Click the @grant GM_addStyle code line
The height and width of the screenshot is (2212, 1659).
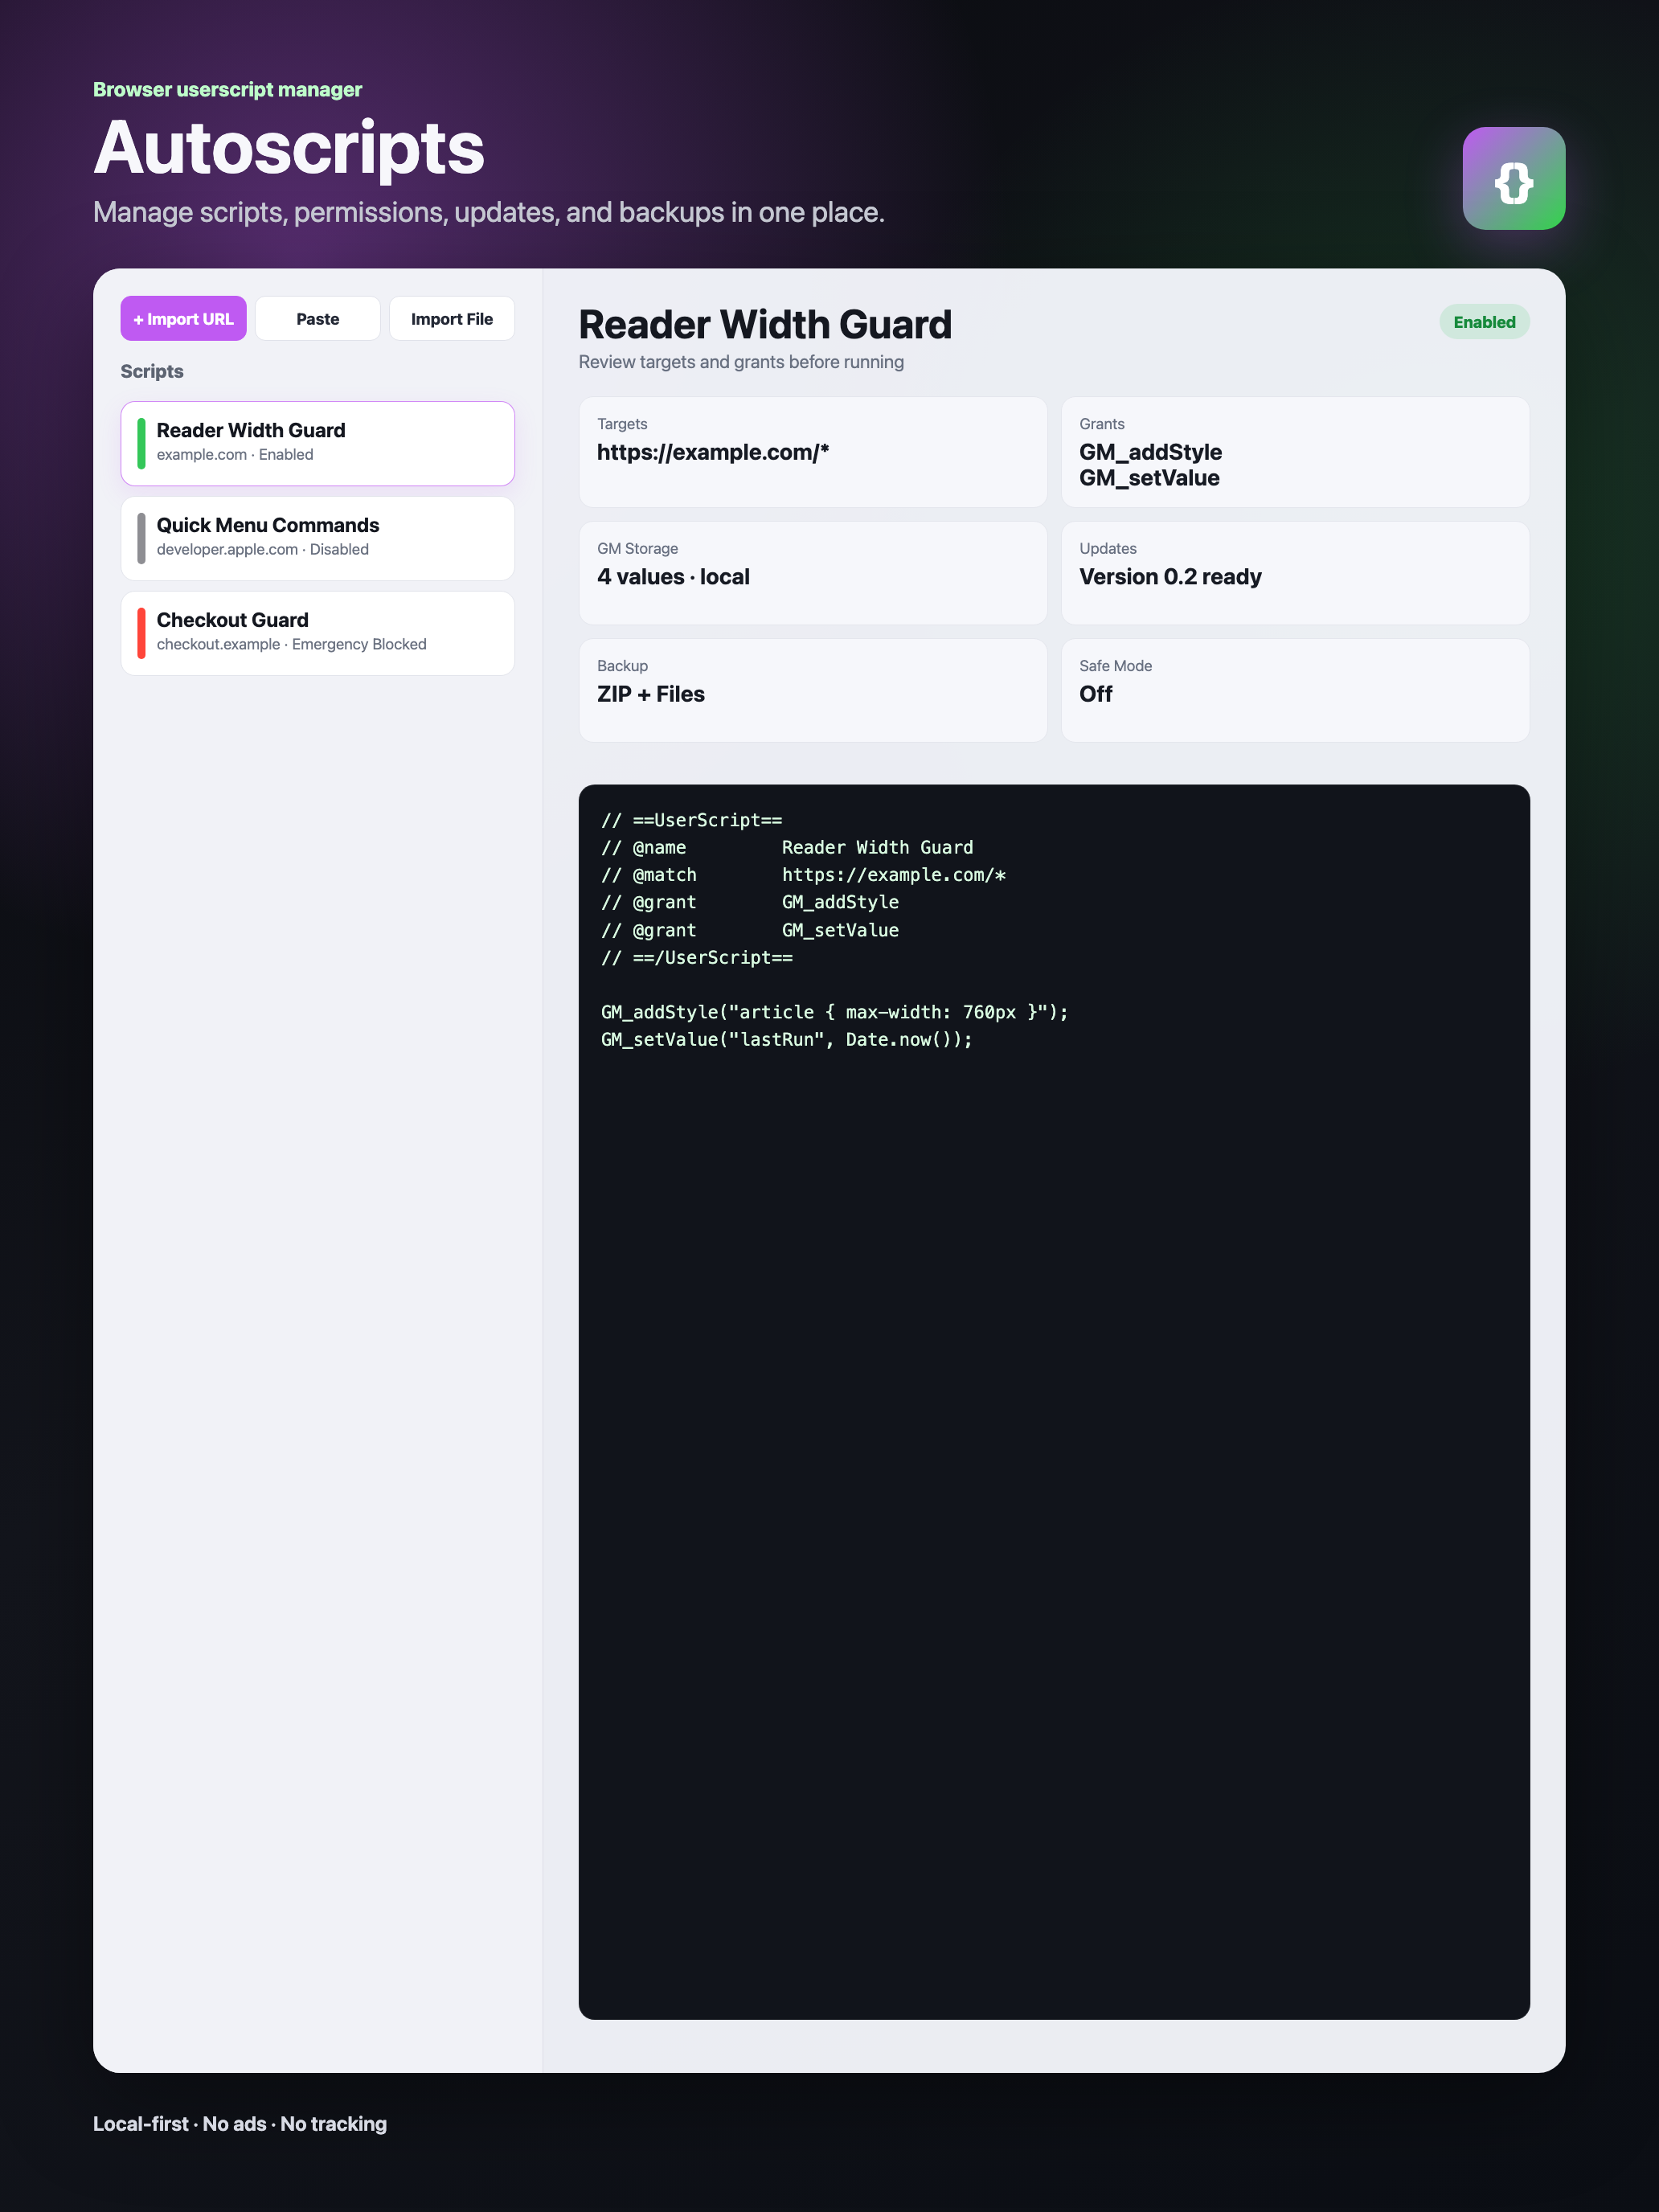click(750, 902)
